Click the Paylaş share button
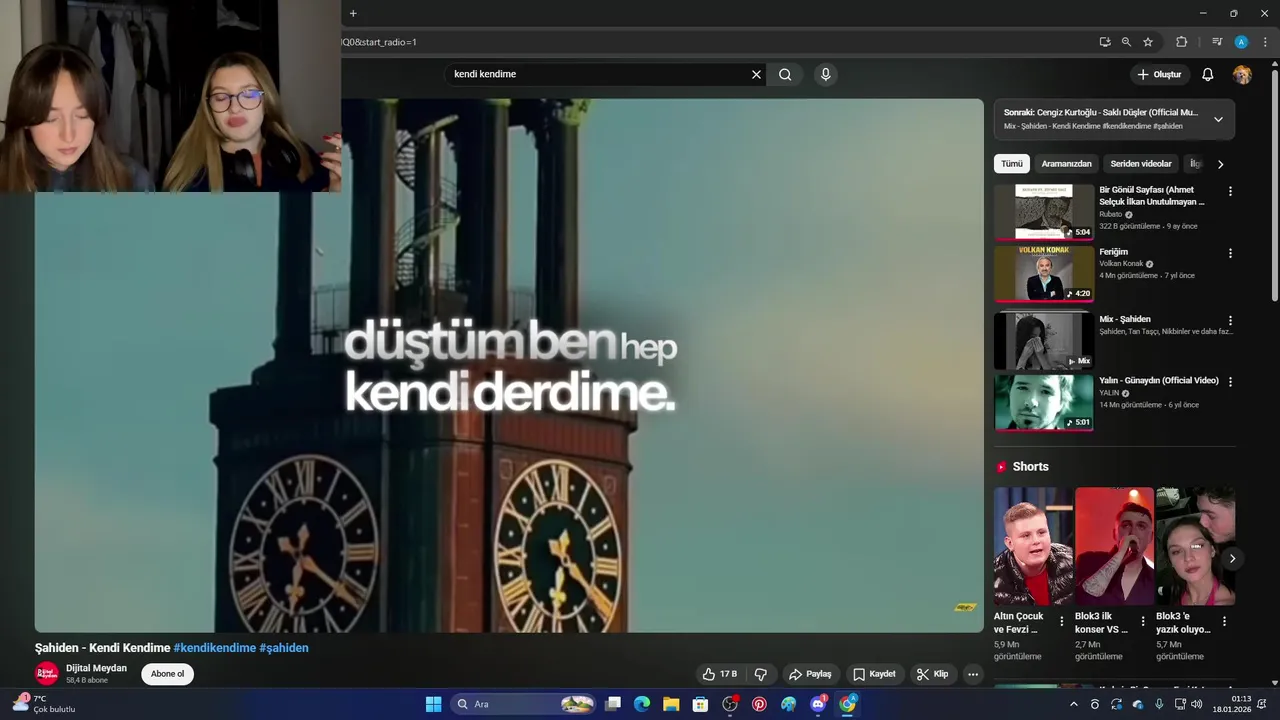The width and height of the screenshot is (1280, 720). [810, 674]
